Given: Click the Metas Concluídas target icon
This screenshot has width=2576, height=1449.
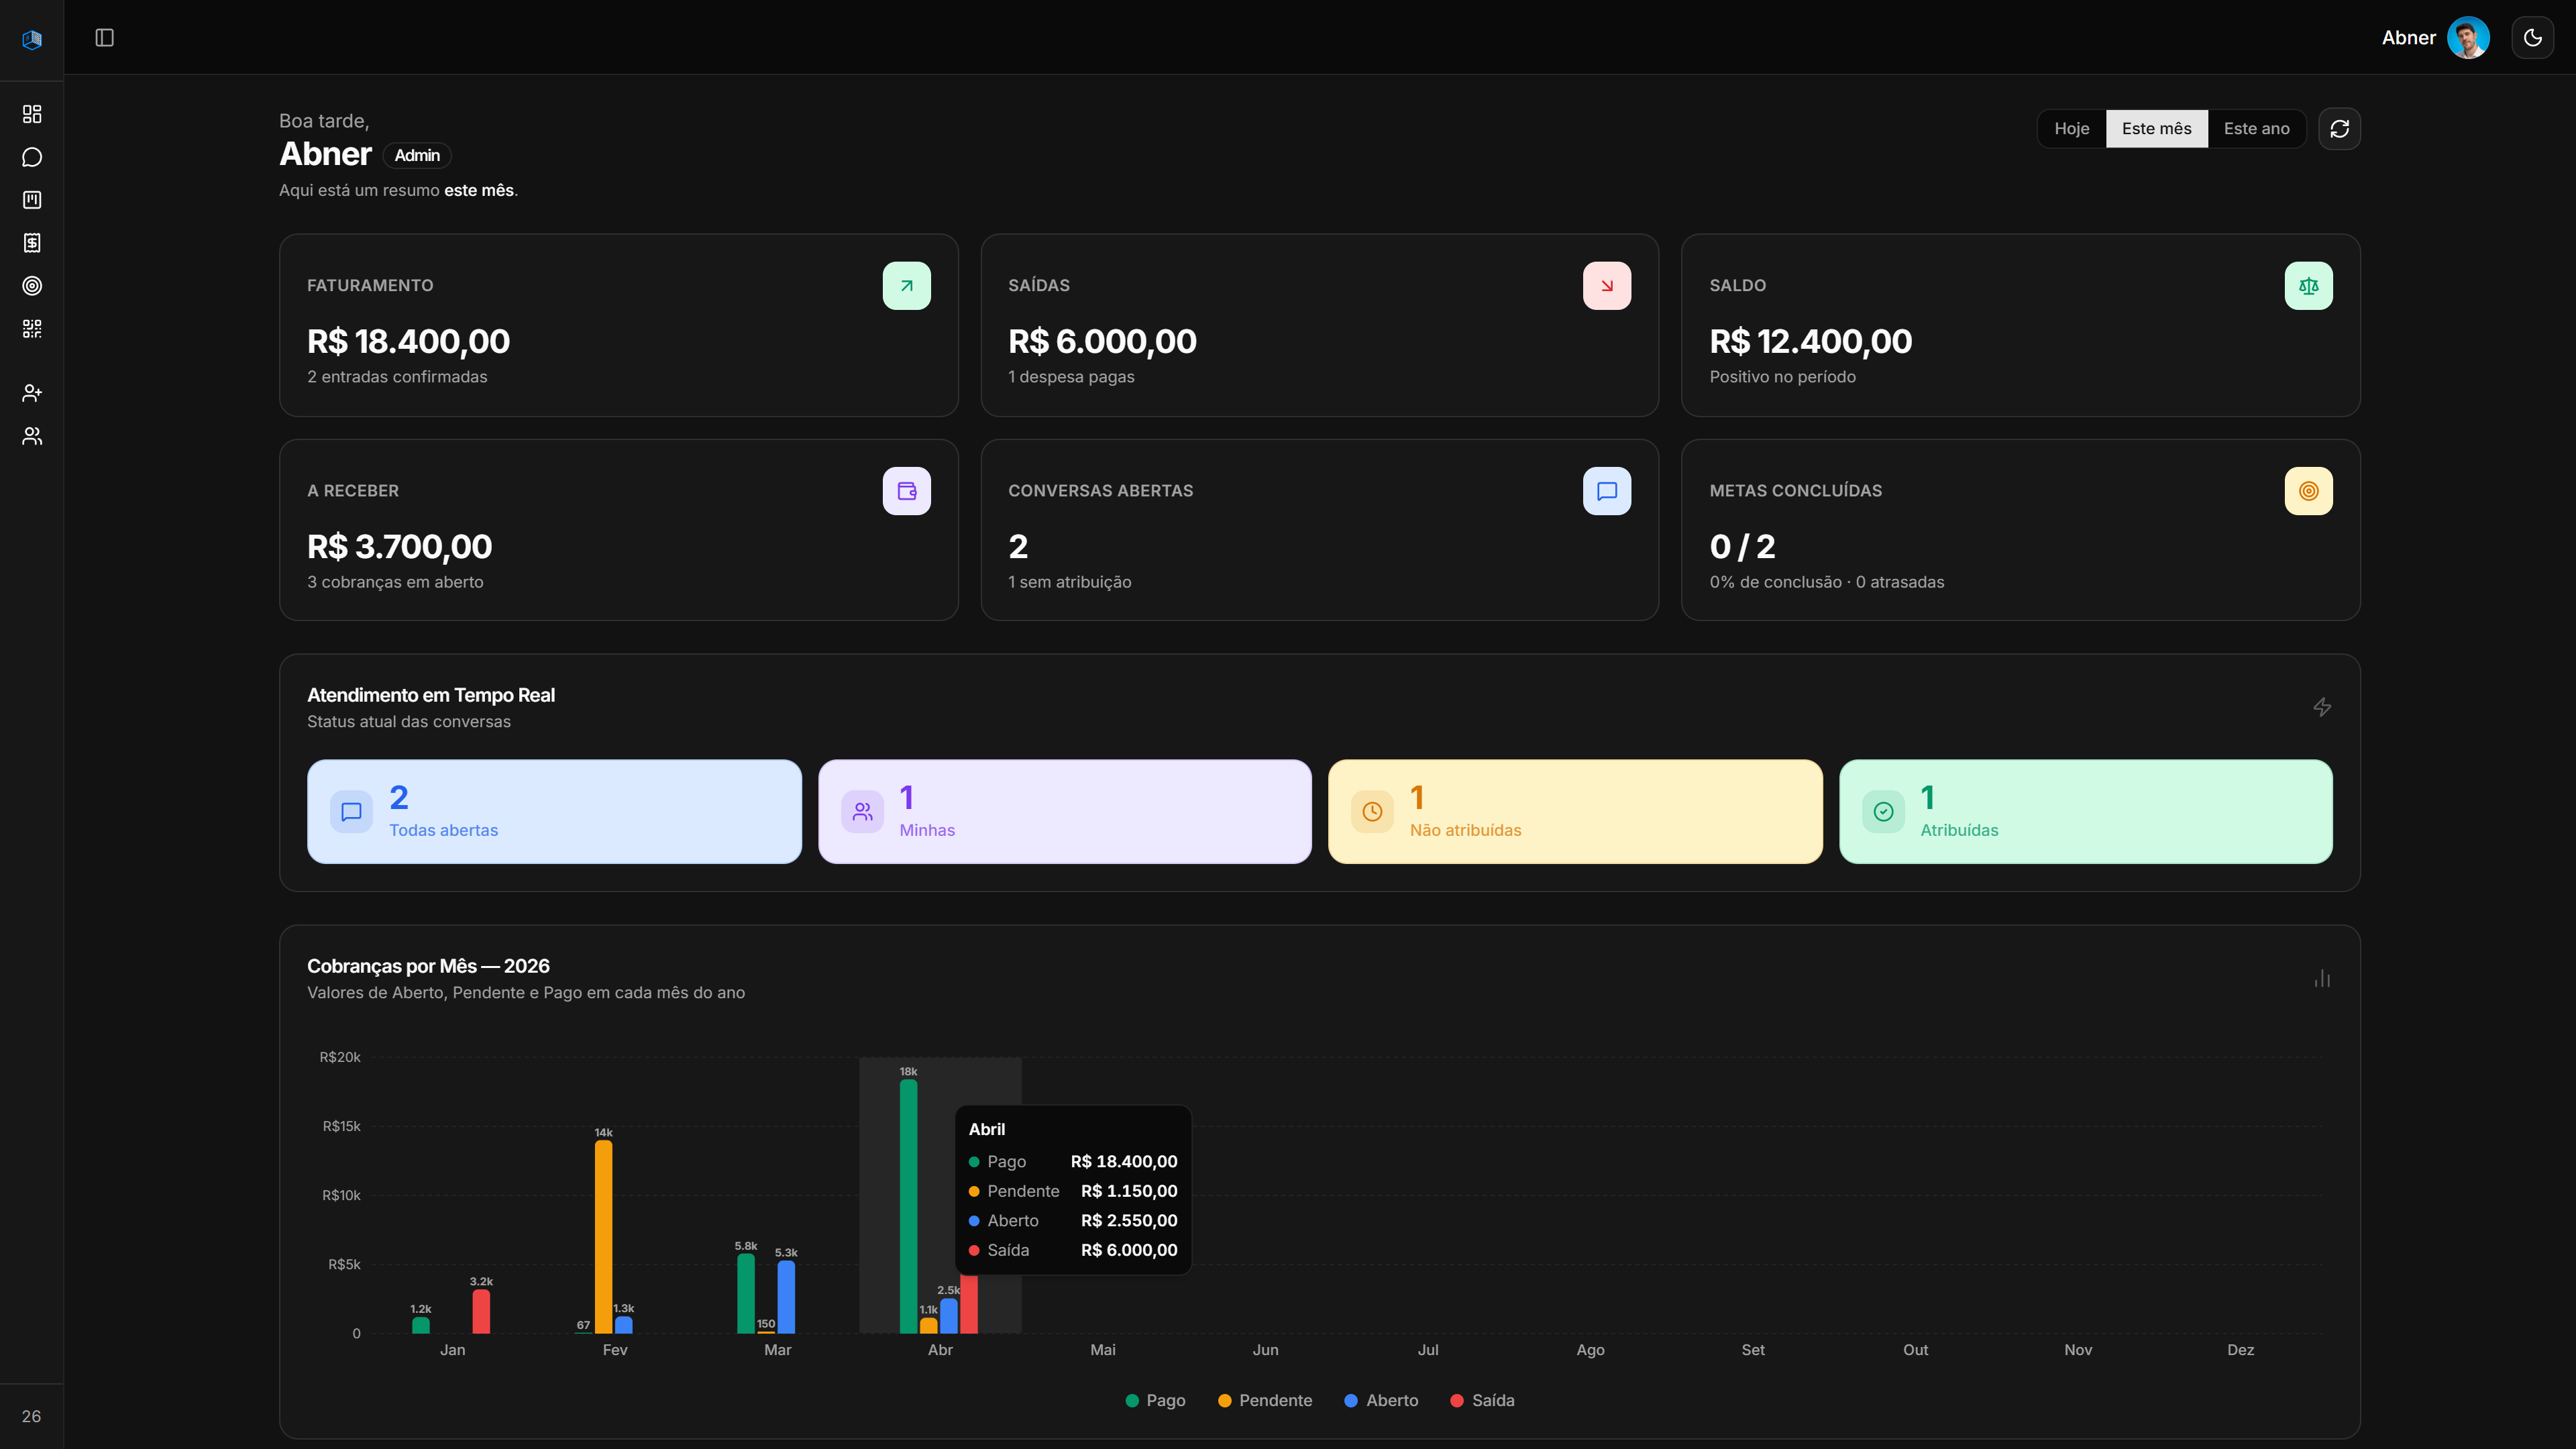Looking at the screenshot, I should click(x=2308, y=491).
